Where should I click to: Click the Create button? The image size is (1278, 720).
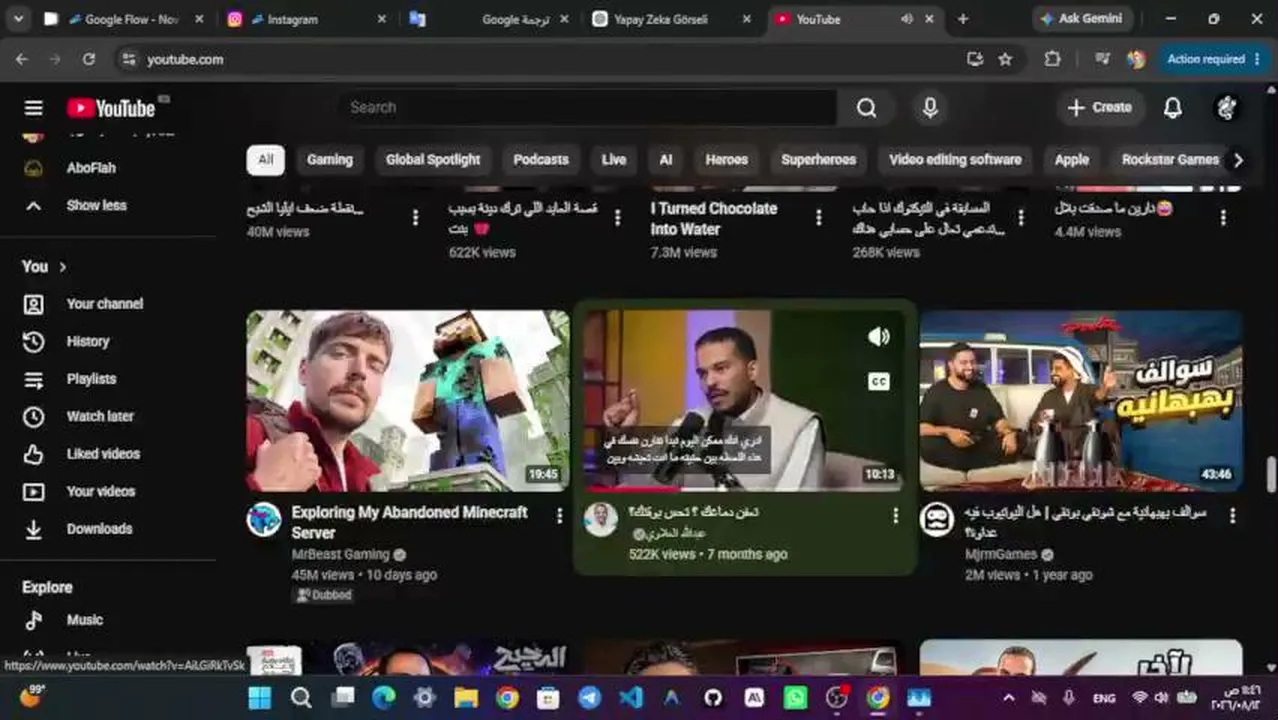tap(1100, 108)
